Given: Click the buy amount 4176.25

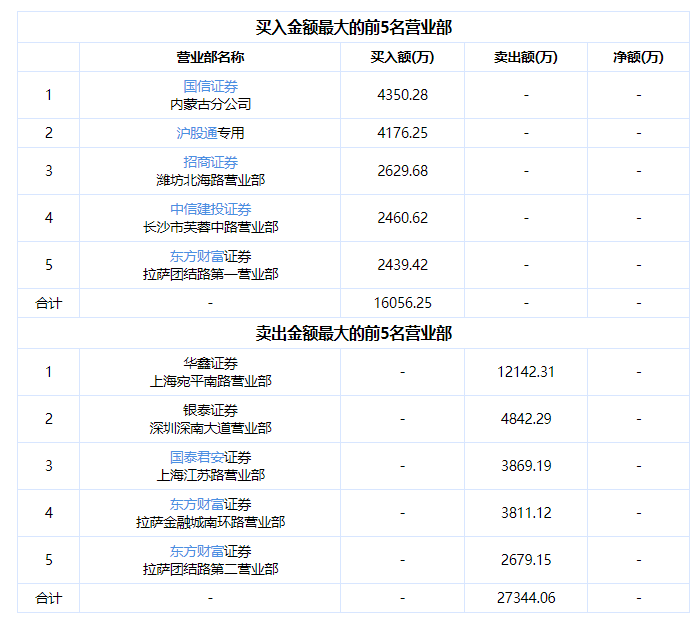Looking at the screenshot, I should (x=402, y=133).
